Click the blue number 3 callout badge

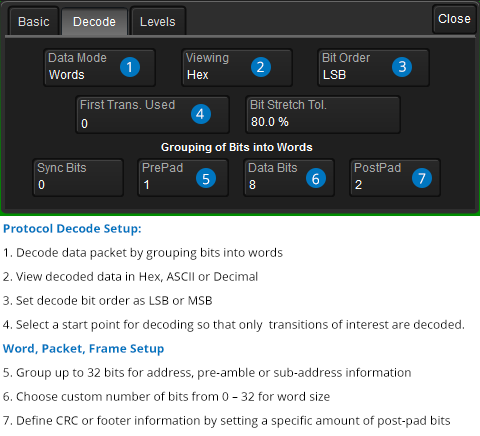(x=402, y=67)
